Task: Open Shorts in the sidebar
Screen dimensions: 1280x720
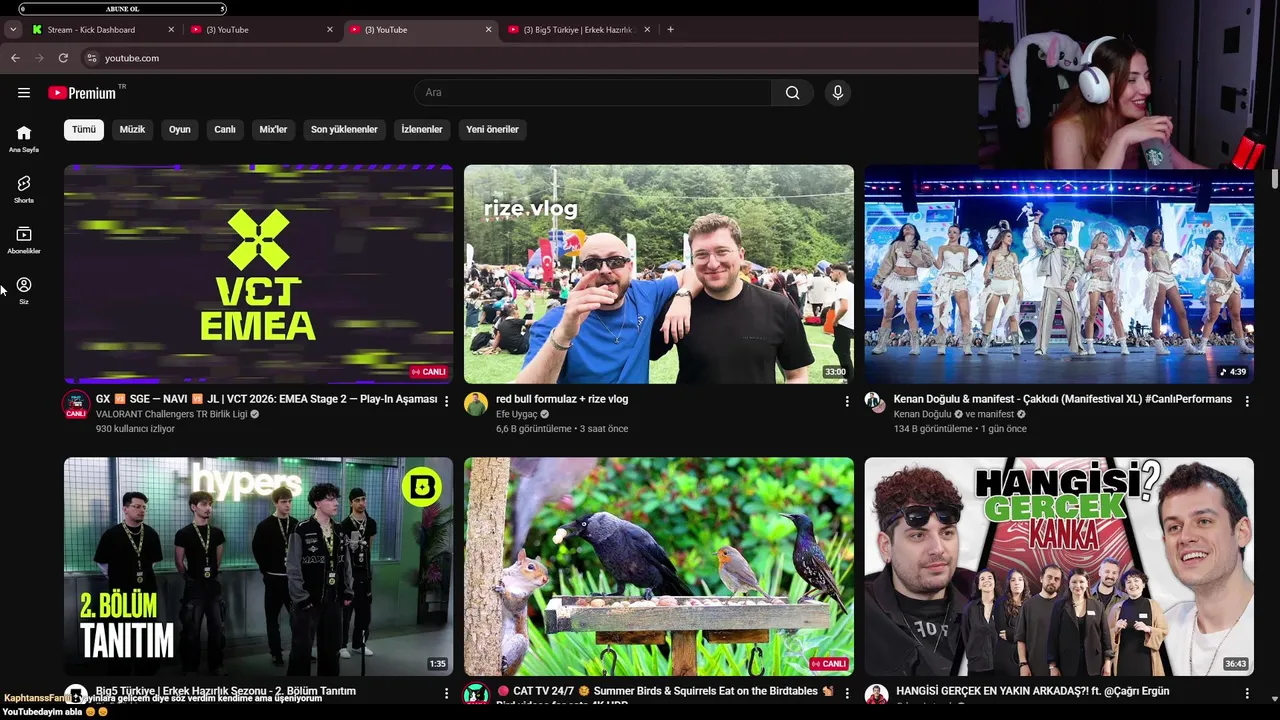Action: [x=24, y=189]
